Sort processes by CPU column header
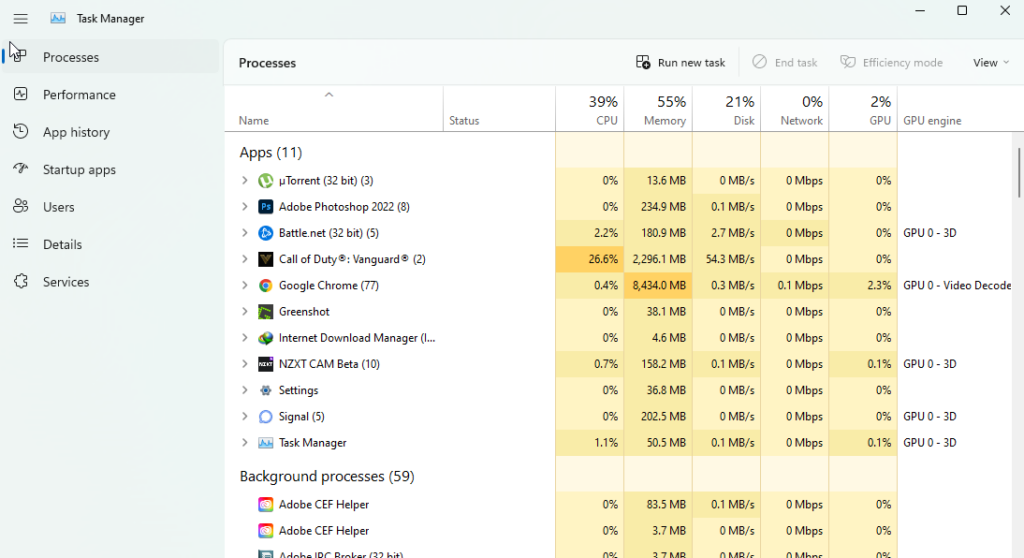Image resolution: width=1024 pixels, height=558 pixels. (x=590, y=110)
